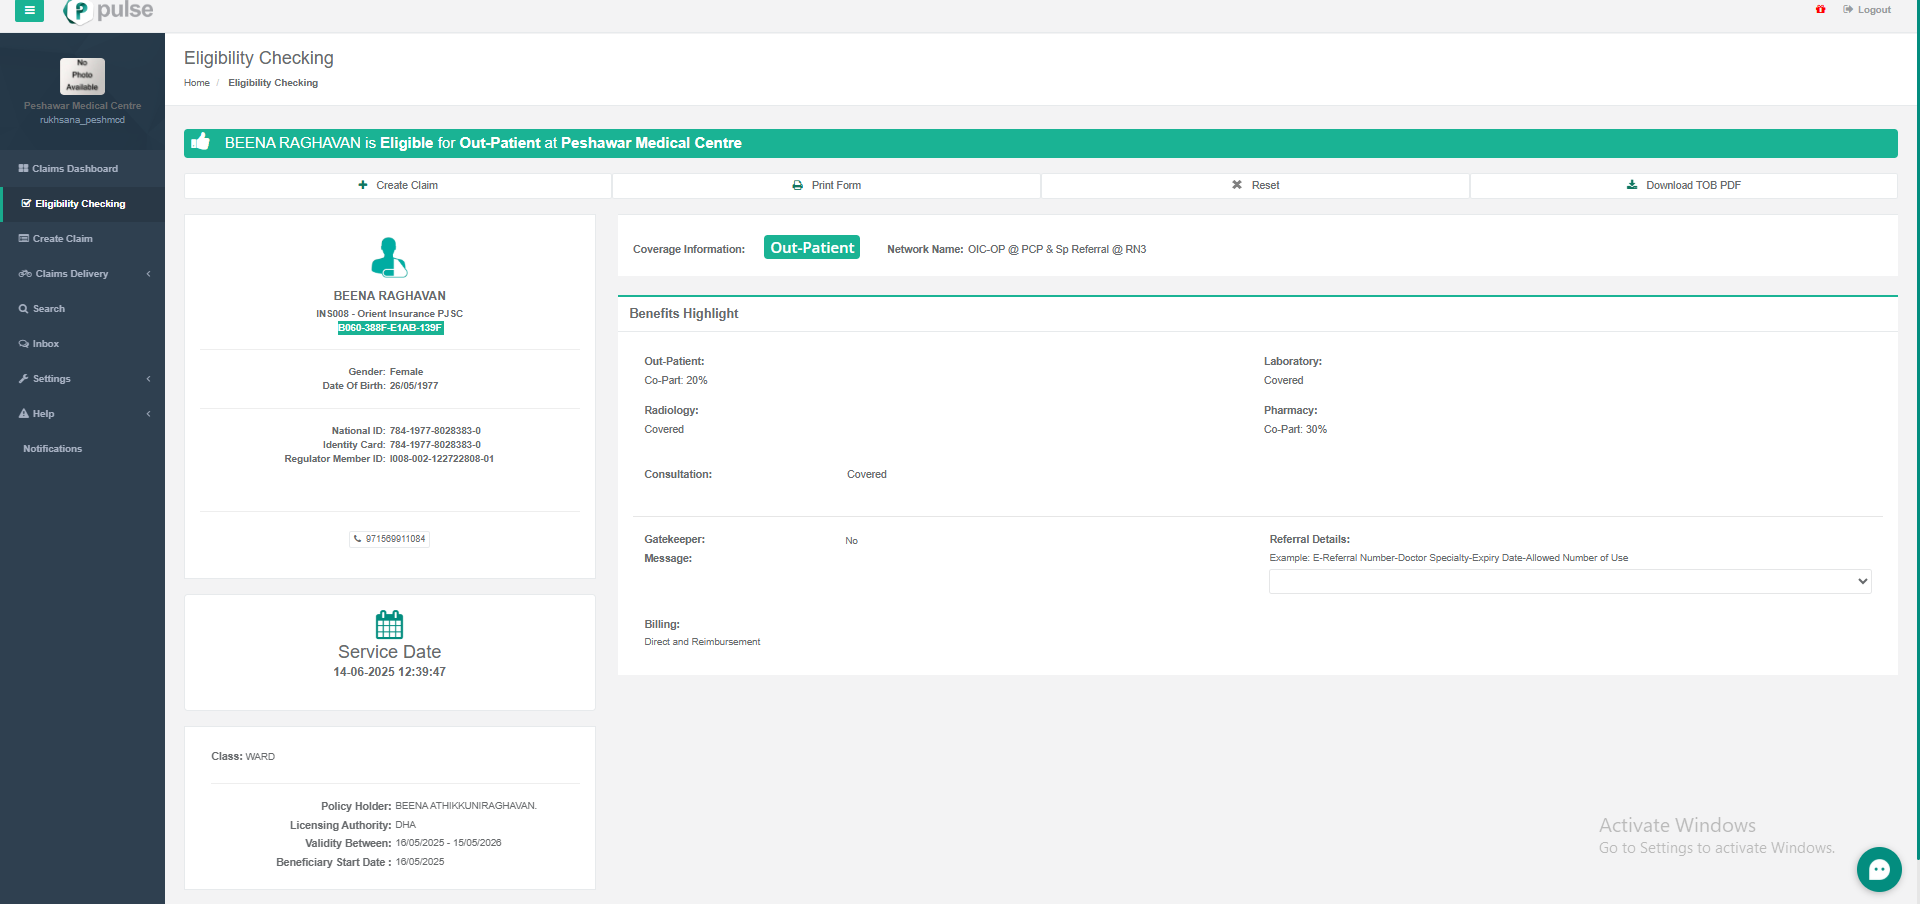Open the chat support bubble icon
The height and width of the screenshot is (904, 1920).
1878,869
